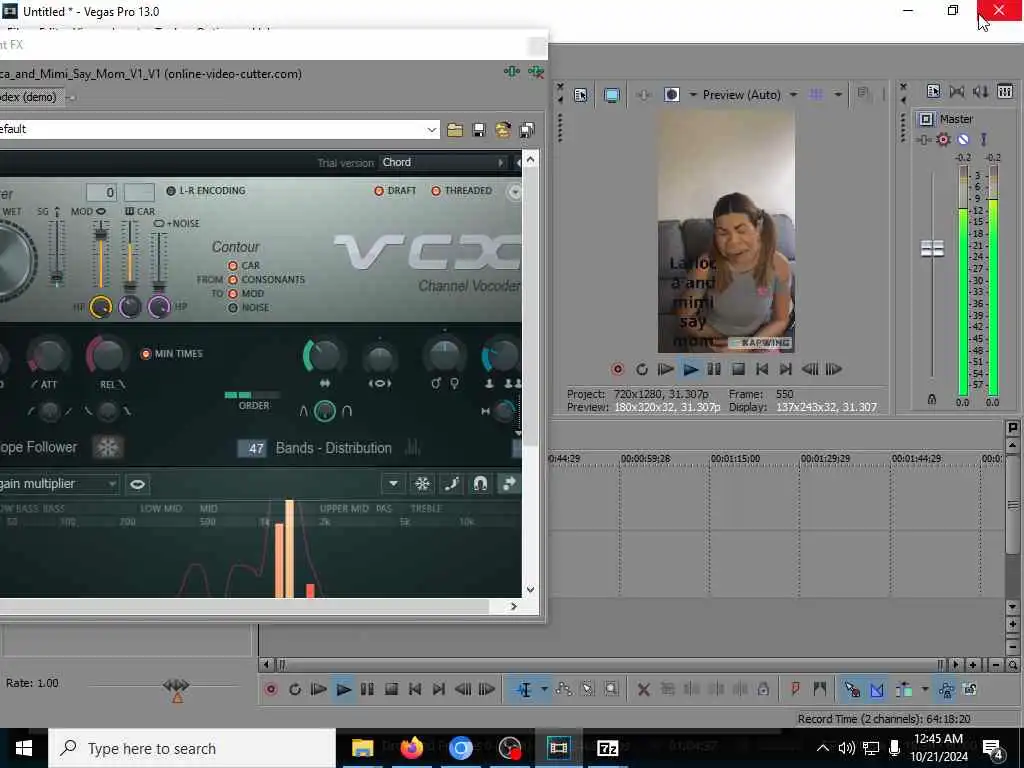The width and height of the screenshot is (1024, 768).
Task: Click 7-Zip icon in taskbar
Action: 607,748
